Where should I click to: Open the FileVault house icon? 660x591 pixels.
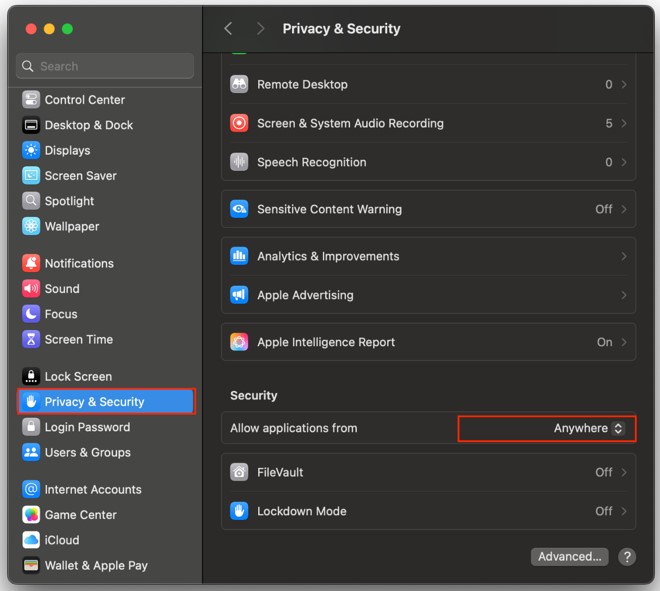point(239,472)
